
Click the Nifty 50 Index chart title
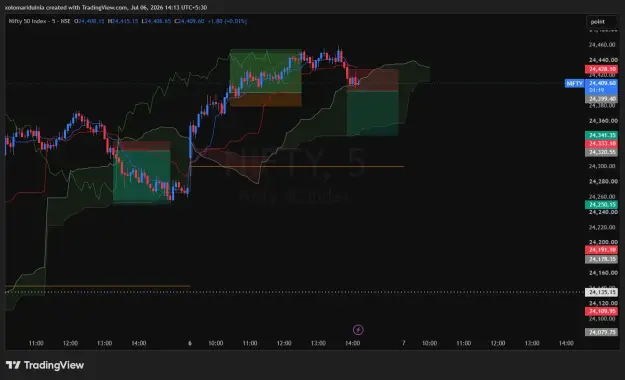click(x=39, y=21)
